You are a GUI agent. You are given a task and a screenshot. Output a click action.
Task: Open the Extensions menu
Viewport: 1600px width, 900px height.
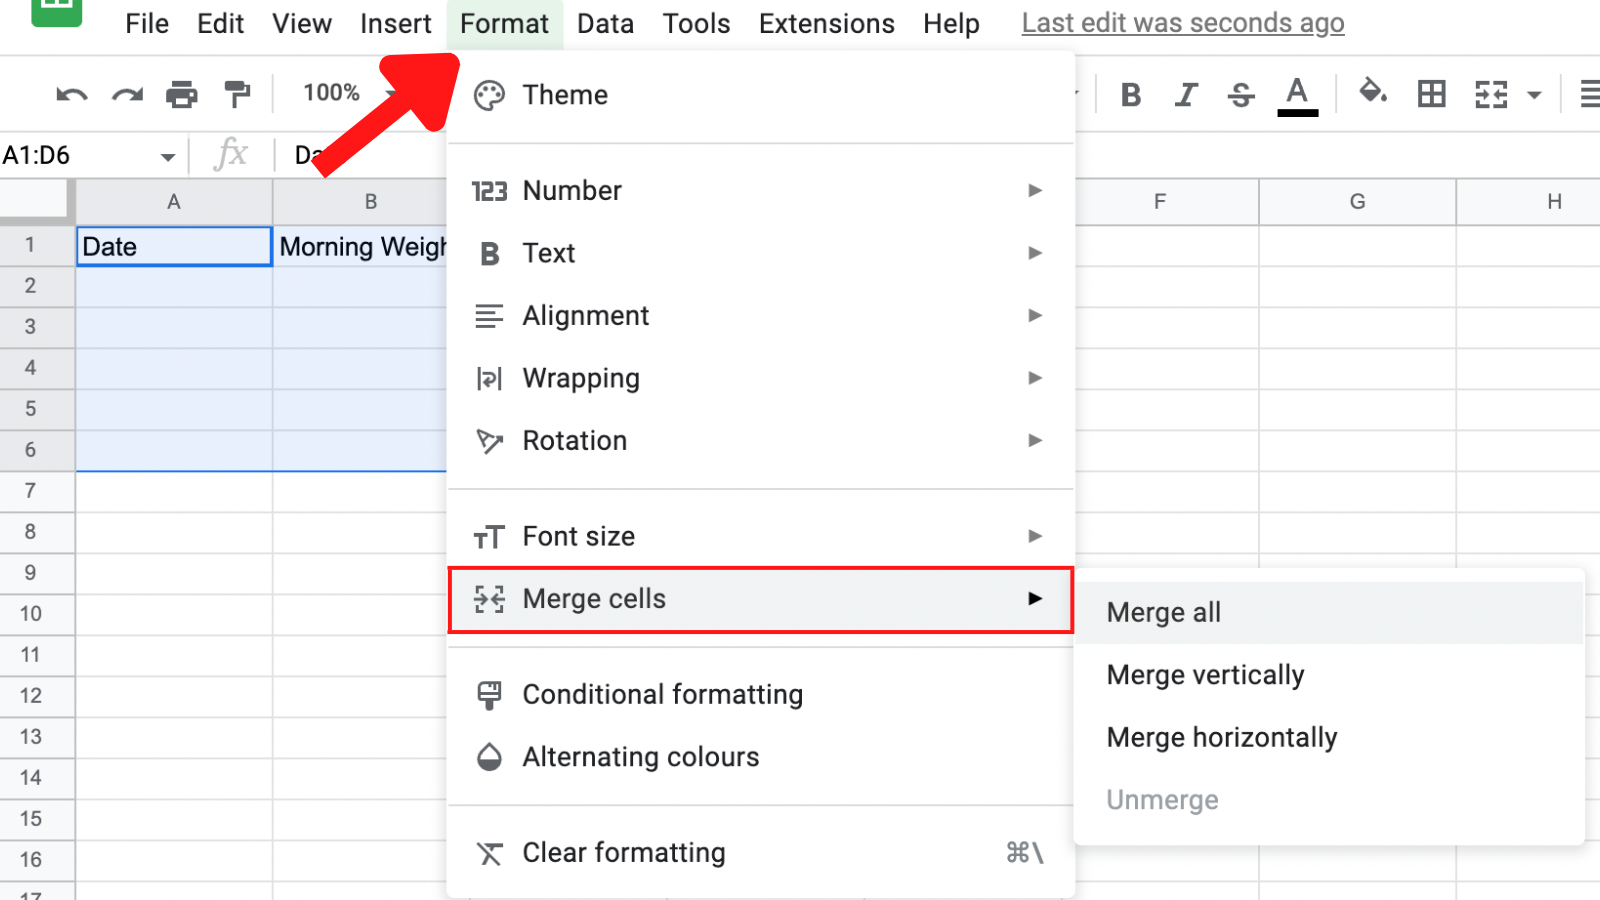pyautogui.click(x=826, y=23)
